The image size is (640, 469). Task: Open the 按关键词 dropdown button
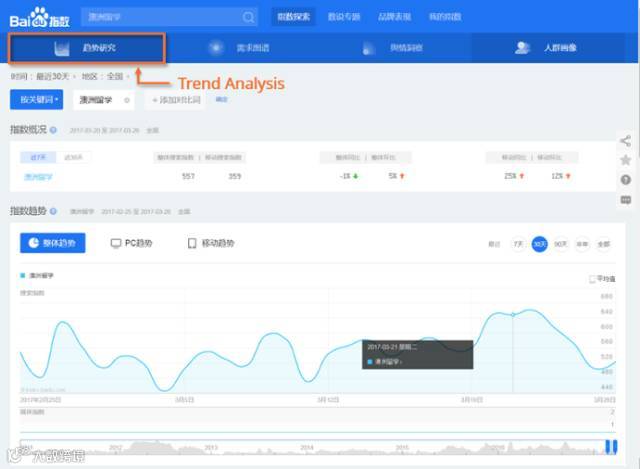click(x=37, y=100)
